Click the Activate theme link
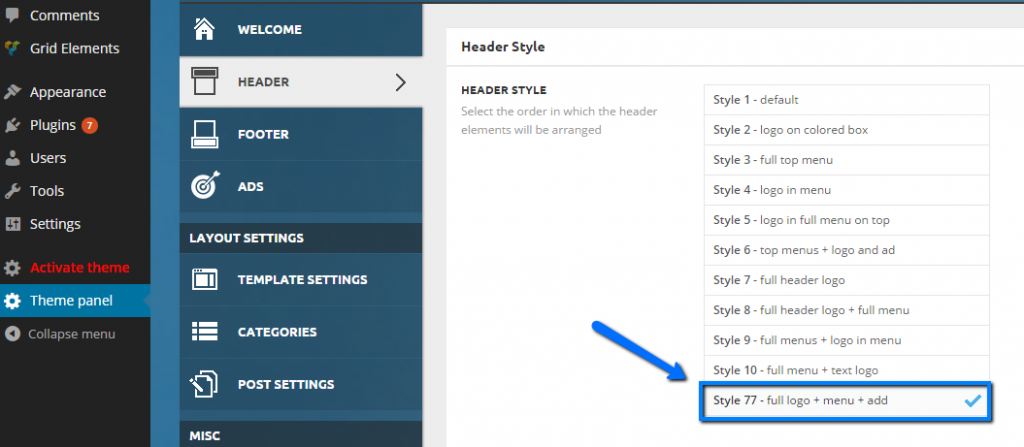 coord(80,267)
